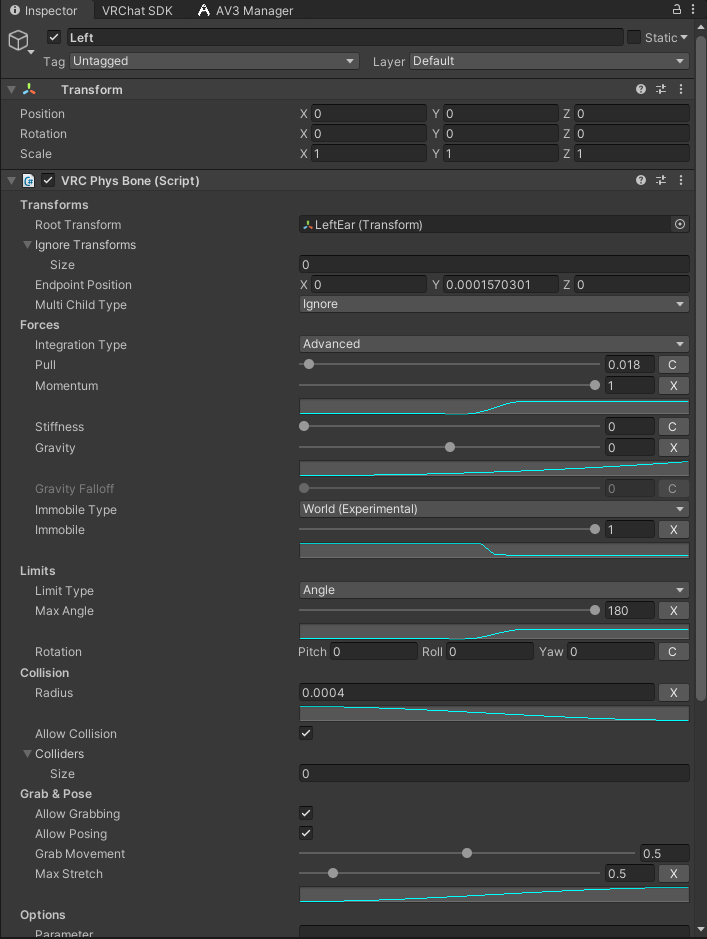
Task: Open Transform preset settings icon
Action: pos(661,89)
